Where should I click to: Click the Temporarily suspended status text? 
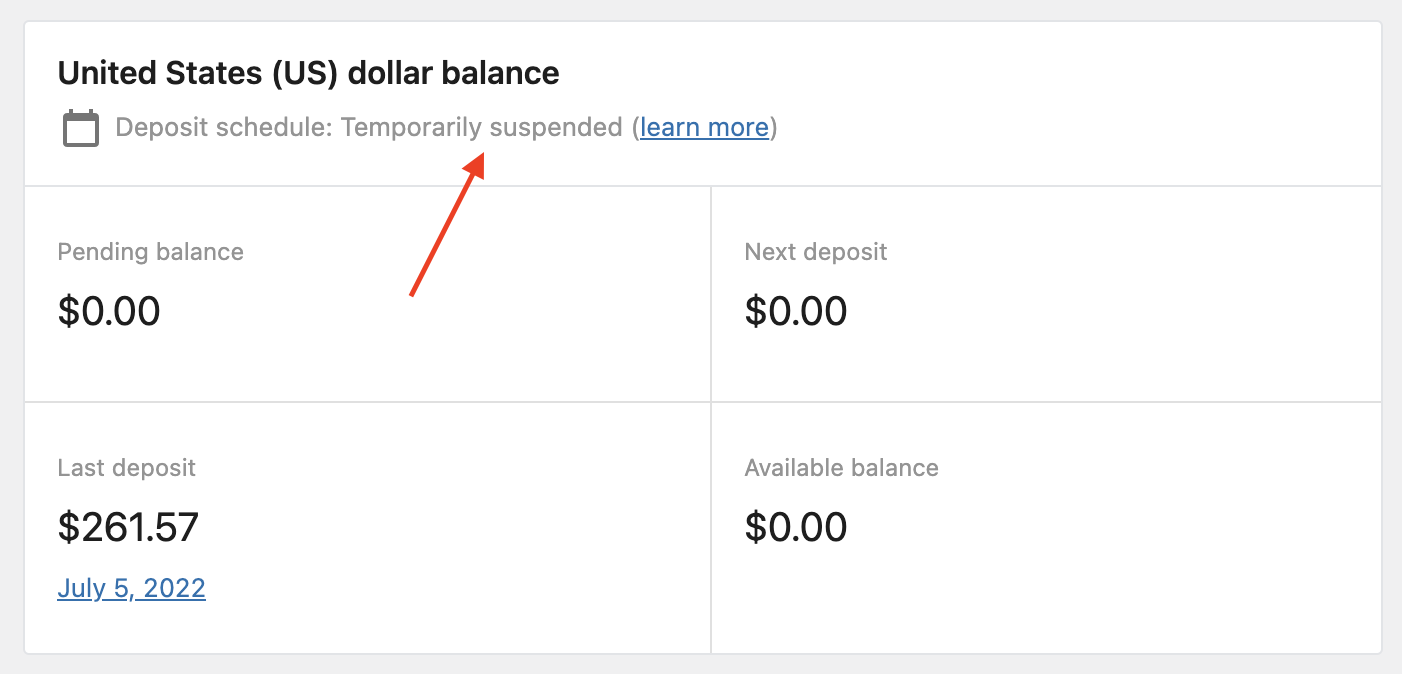[482, 127]
